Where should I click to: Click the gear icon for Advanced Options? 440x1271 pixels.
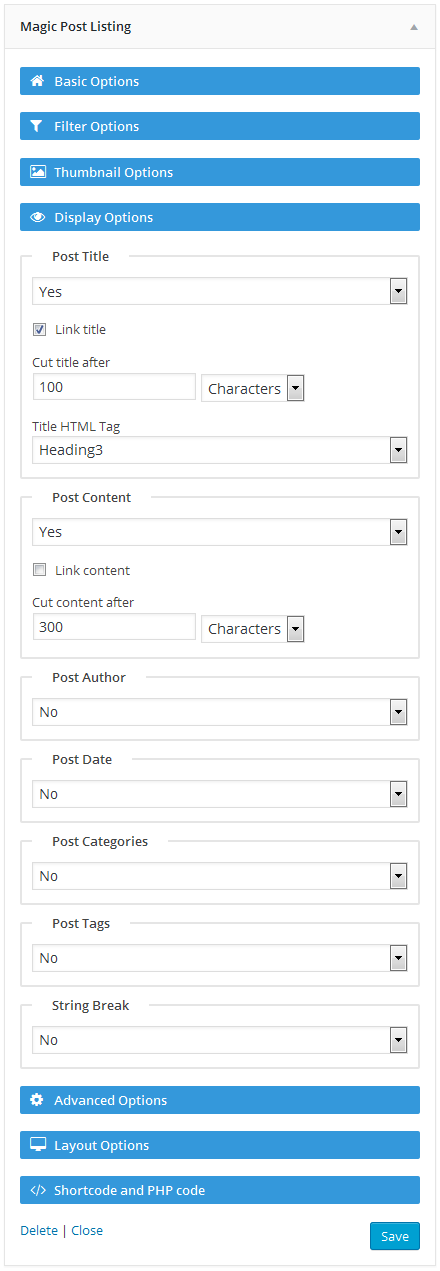tap(37, 1100)
